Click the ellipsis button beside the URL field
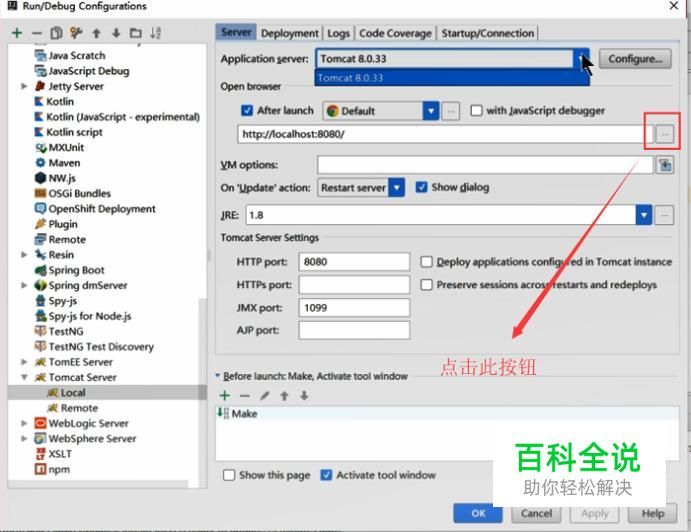 [665, 134]
